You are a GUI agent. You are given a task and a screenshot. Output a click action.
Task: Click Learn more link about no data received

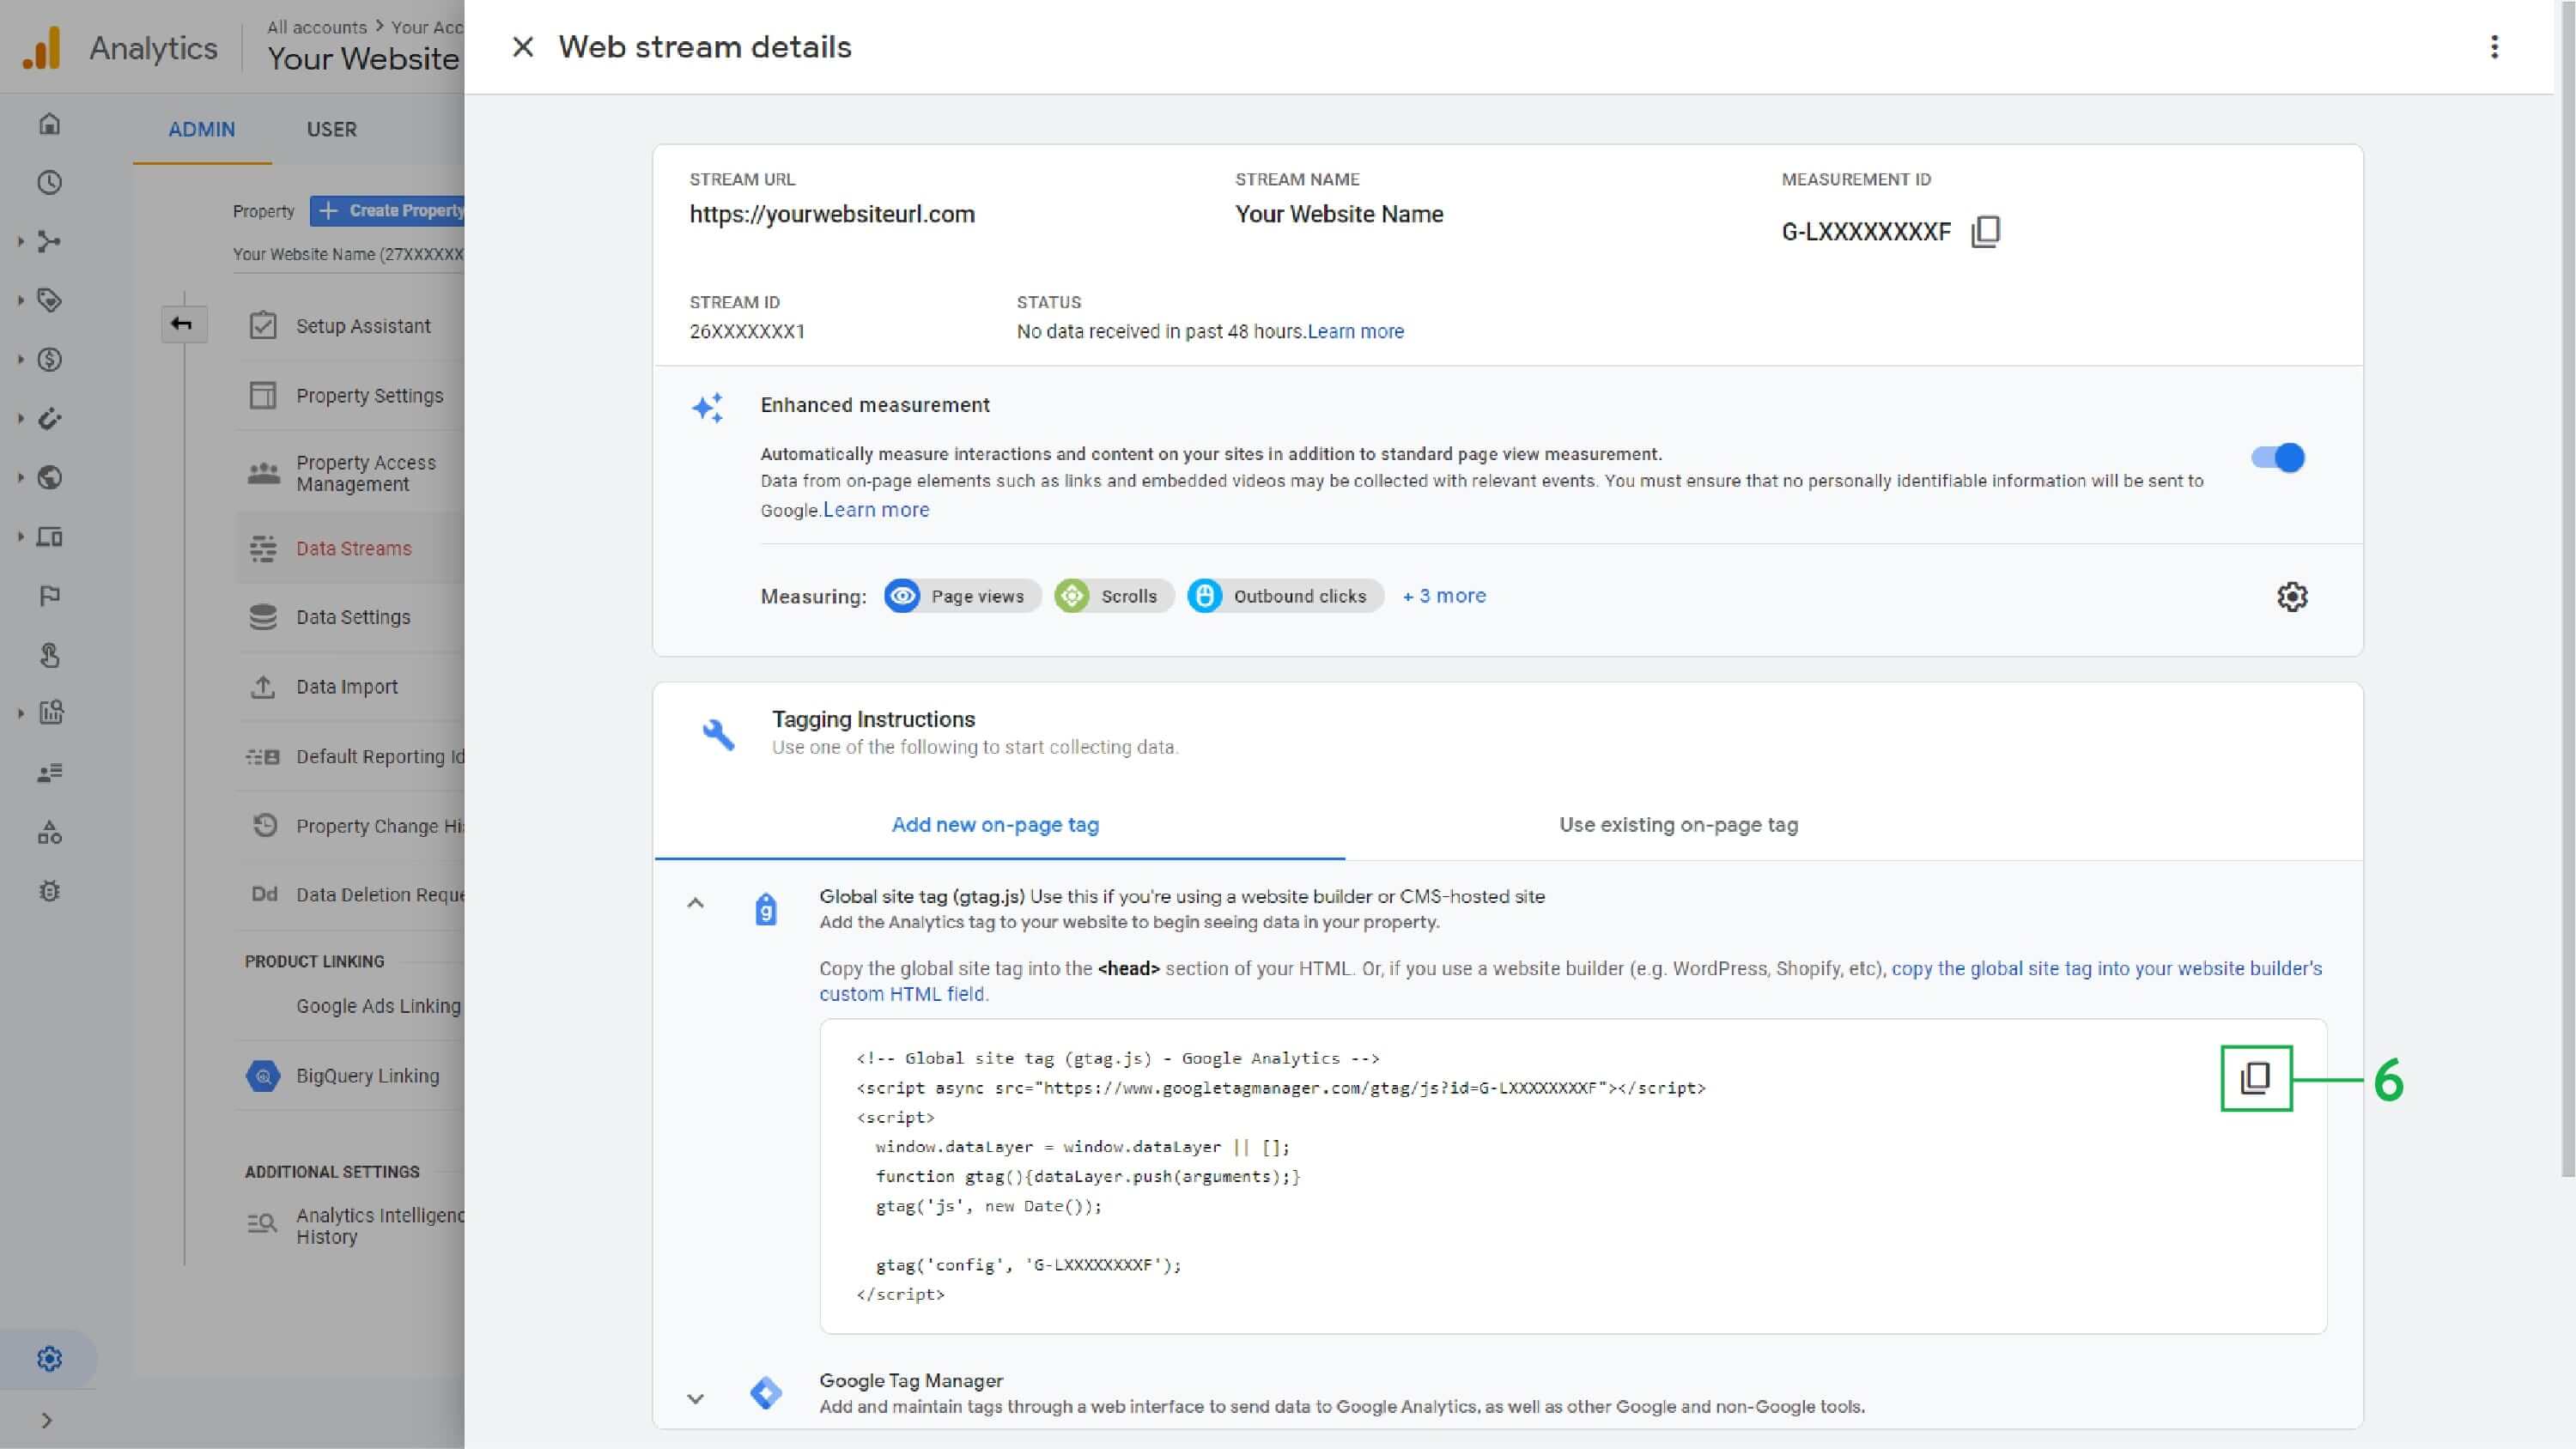coord(1355,332)
